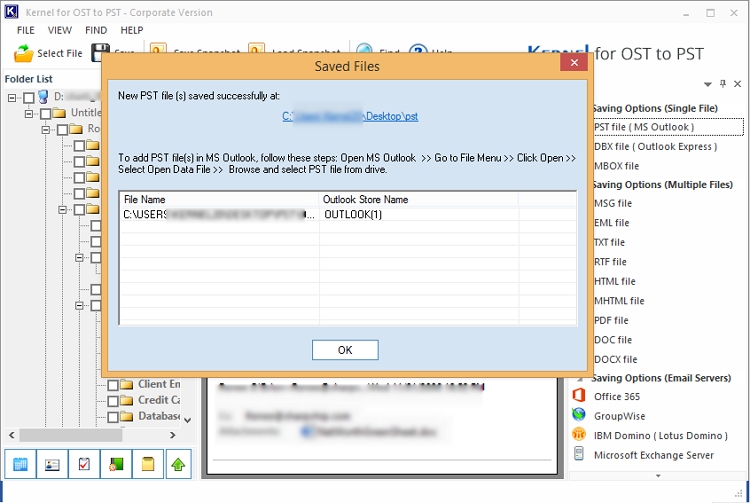Click the D: drive computer icon in tree
The width and height of the screenshot is (750, 503).
point(43,97)
